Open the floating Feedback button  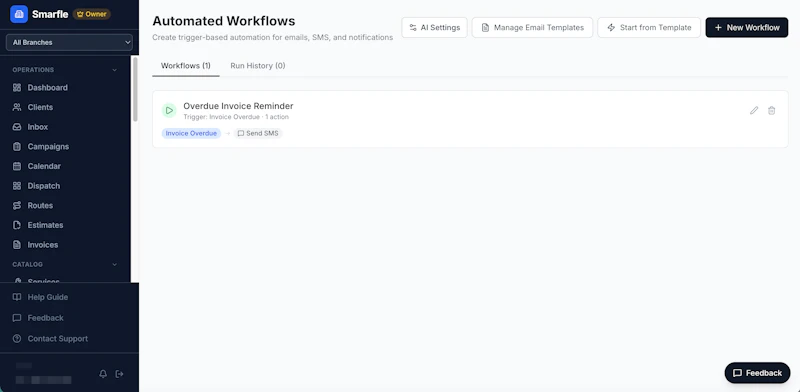(x=757, y=373)
